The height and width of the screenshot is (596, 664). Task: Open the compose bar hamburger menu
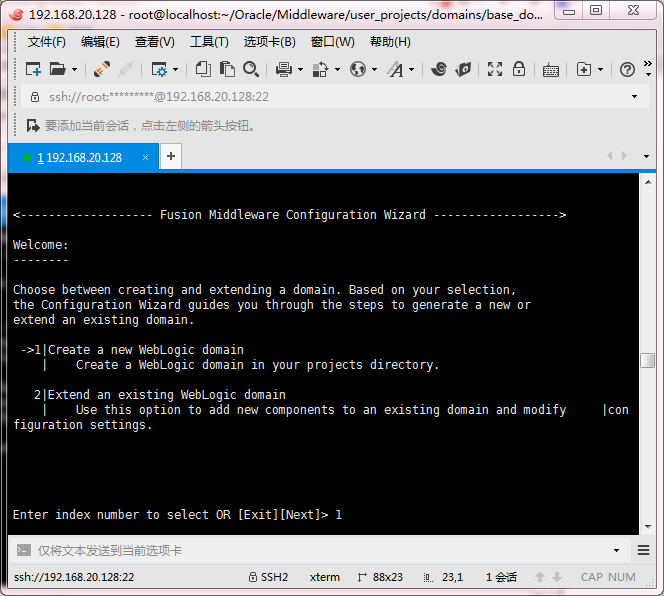(643, 550)
